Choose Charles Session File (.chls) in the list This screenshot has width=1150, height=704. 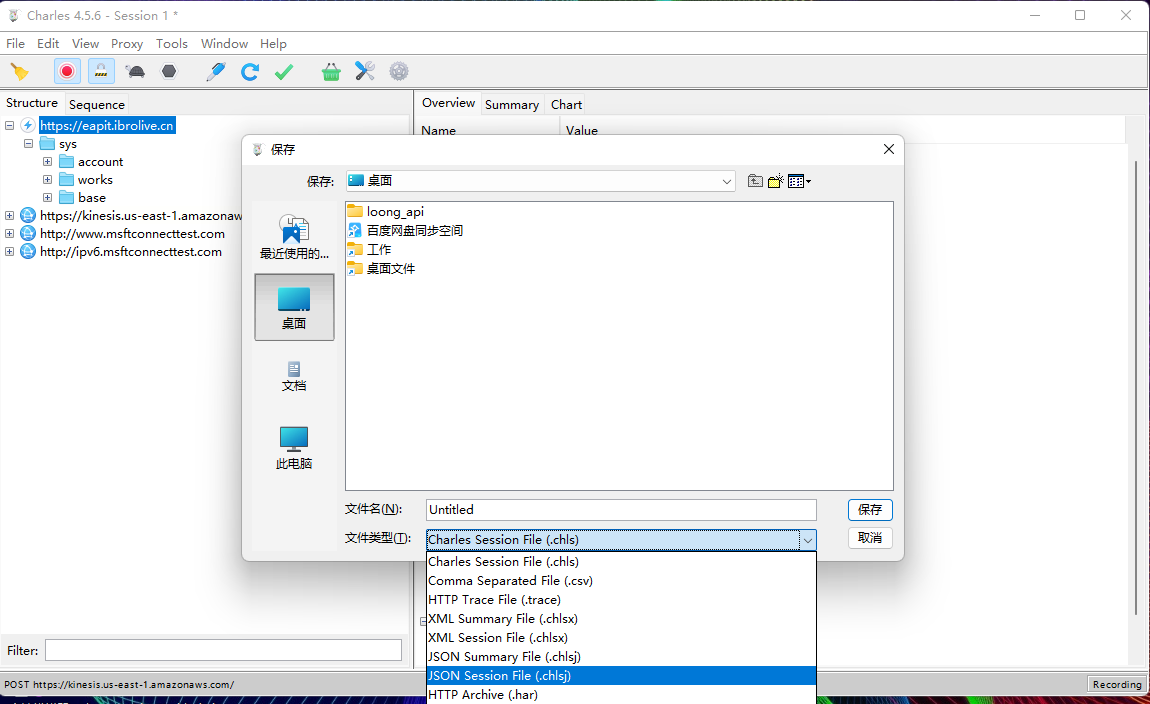click(621, 562)
